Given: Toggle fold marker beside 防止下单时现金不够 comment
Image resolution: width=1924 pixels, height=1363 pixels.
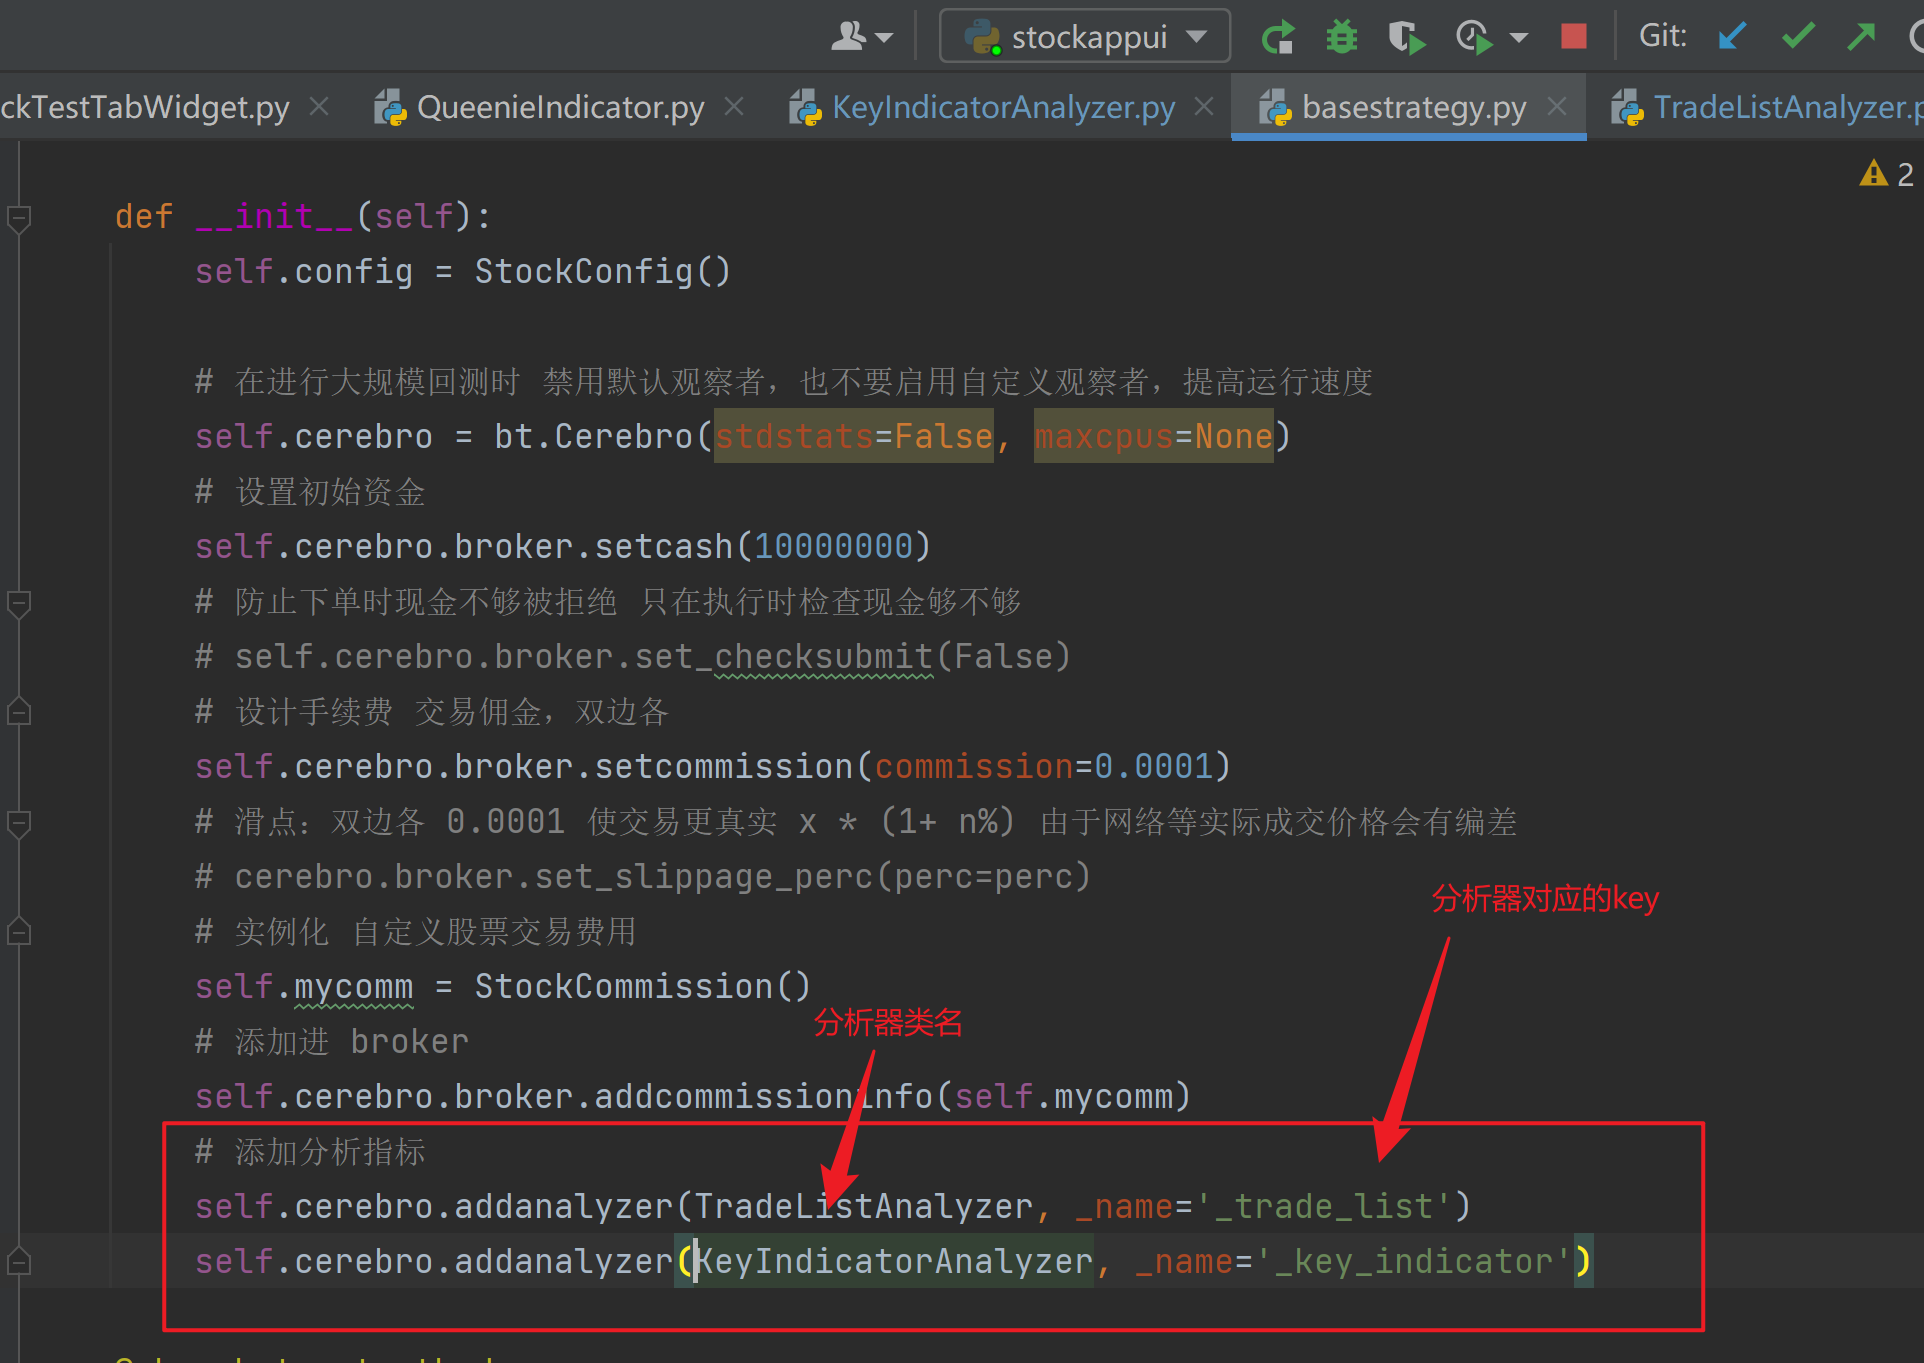Looking at the screenshot, I should 18,603.
